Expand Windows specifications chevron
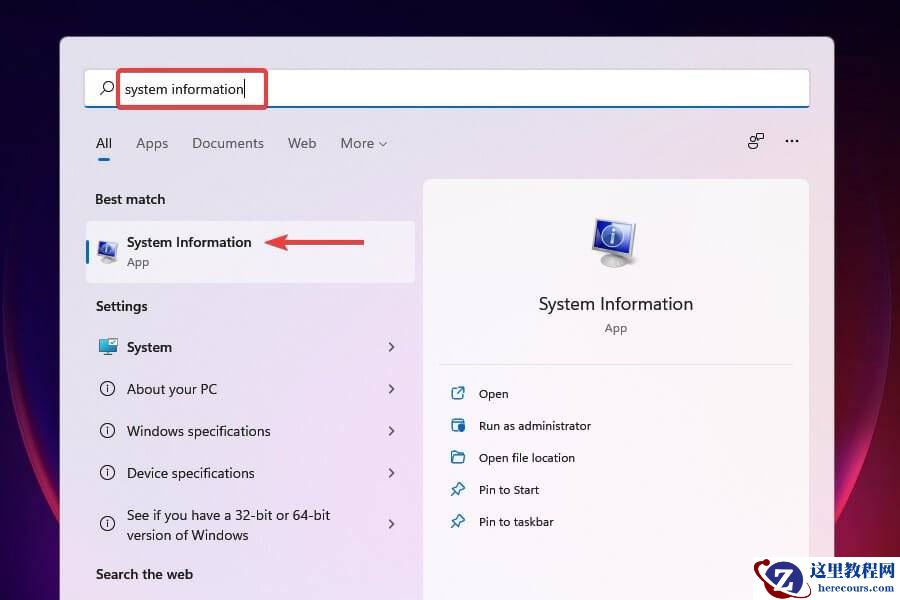Viewport: 900px width, 600px height. (x=391, y=431)
